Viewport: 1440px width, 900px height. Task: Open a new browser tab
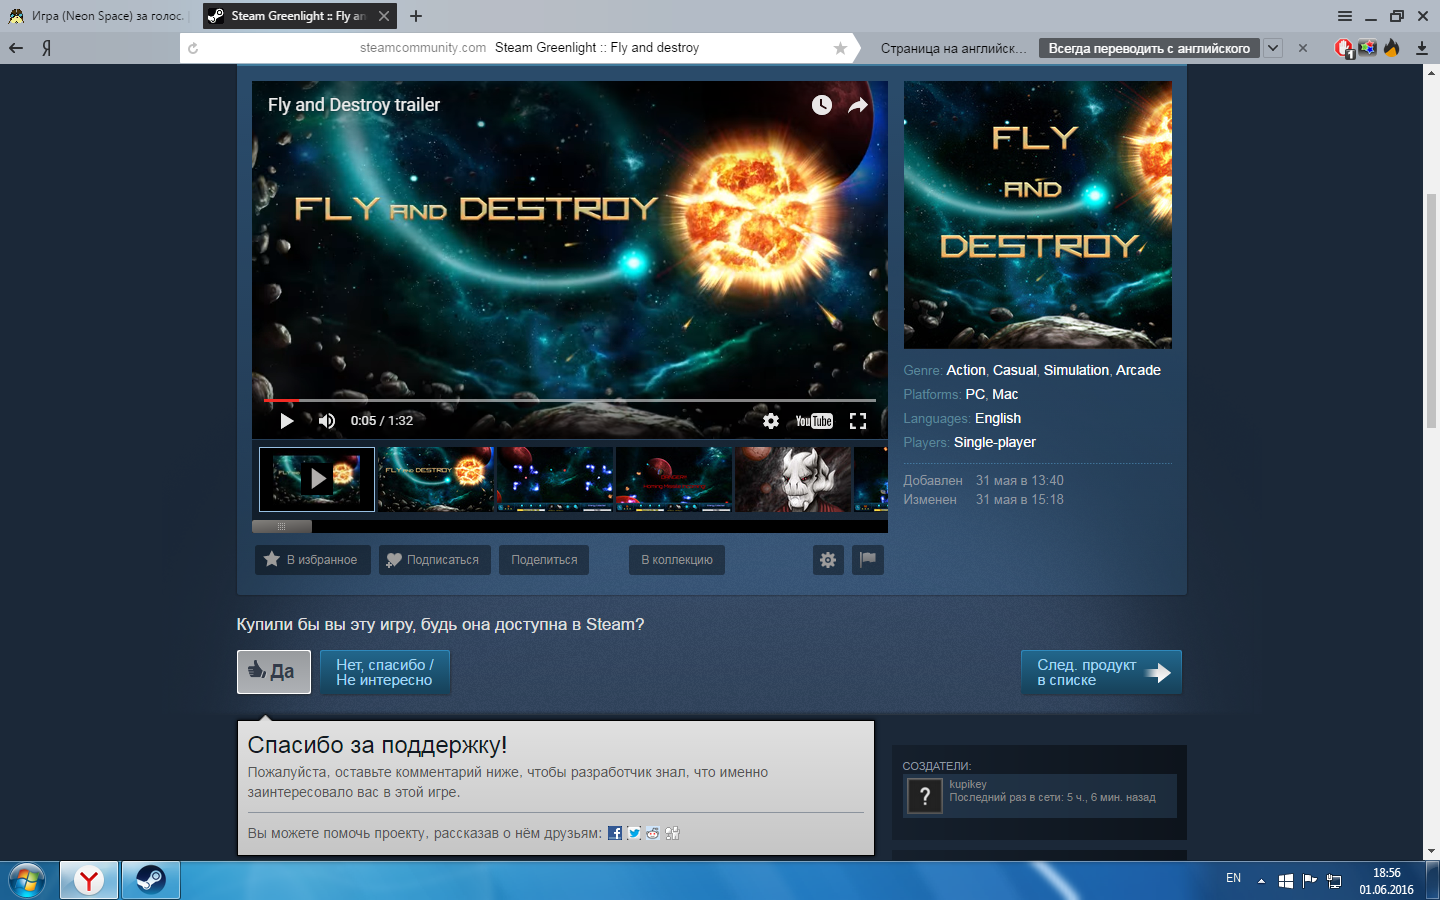click(416, 16)
